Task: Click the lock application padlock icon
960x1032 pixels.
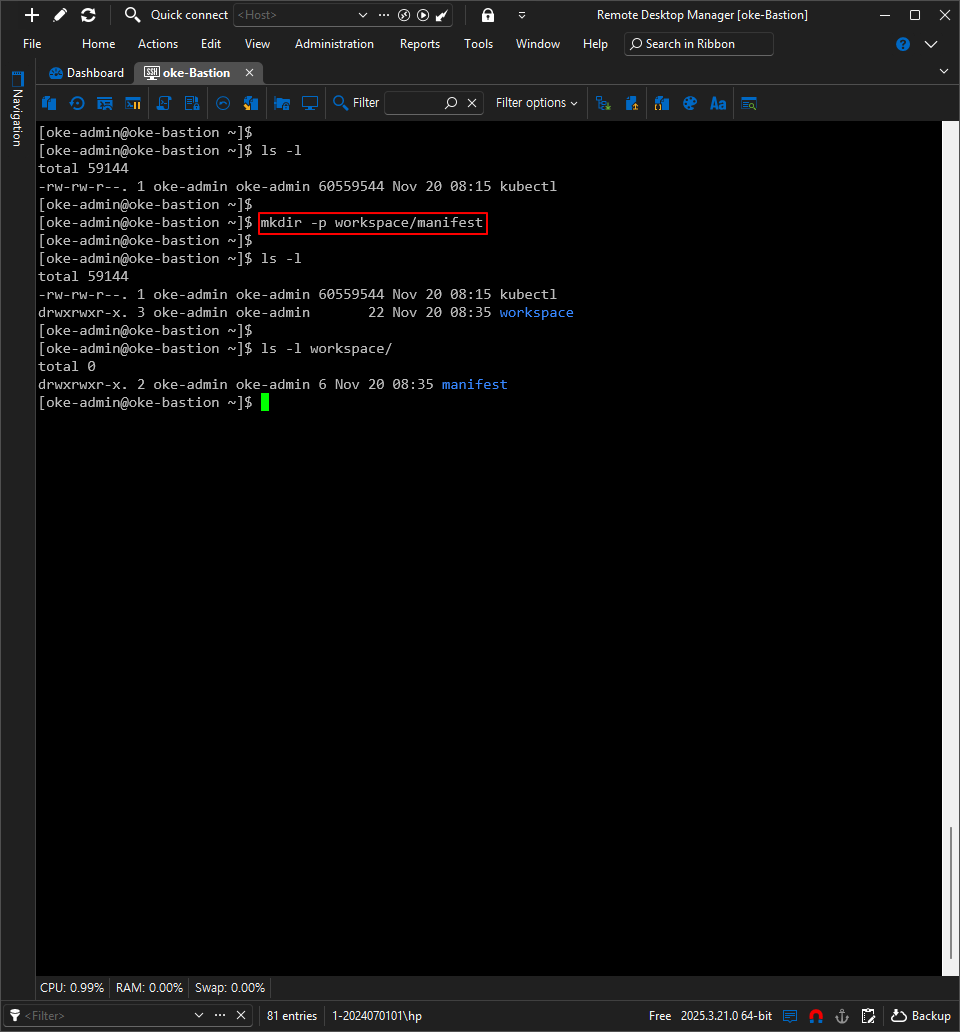Action: [x=488, y=15]
